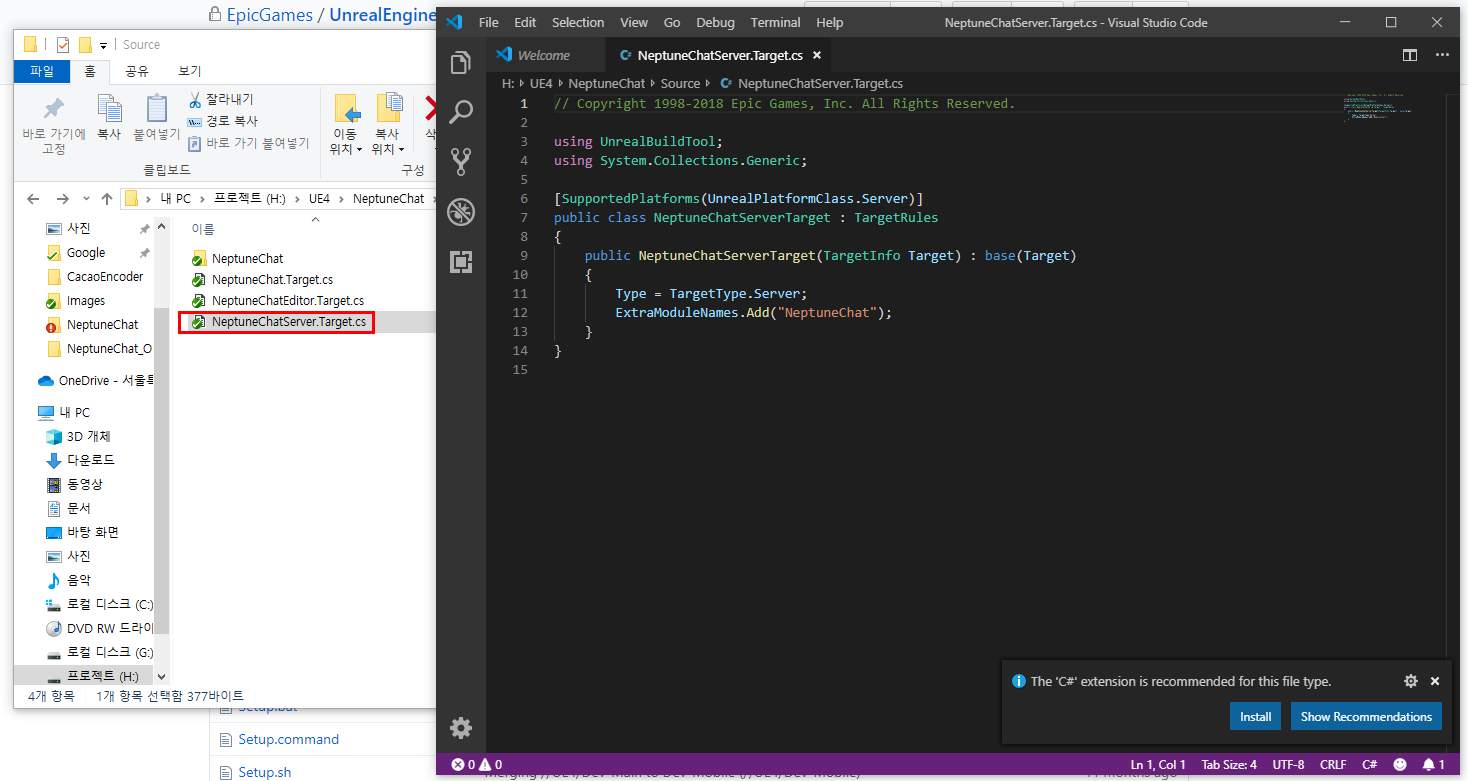Change Tab Size: 4 in the status bar
This screenshot has height=781, width=1468.
(x=1229, y=764)
